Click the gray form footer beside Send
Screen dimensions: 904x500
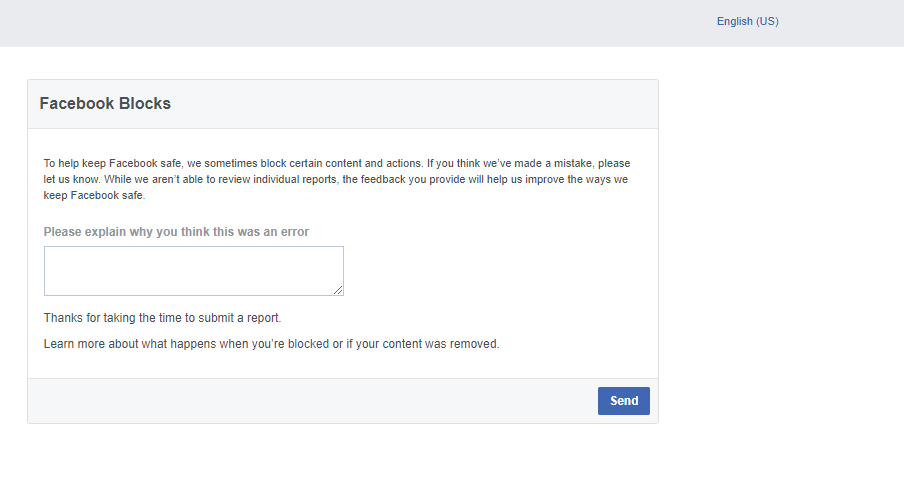(x=311, y=401)
